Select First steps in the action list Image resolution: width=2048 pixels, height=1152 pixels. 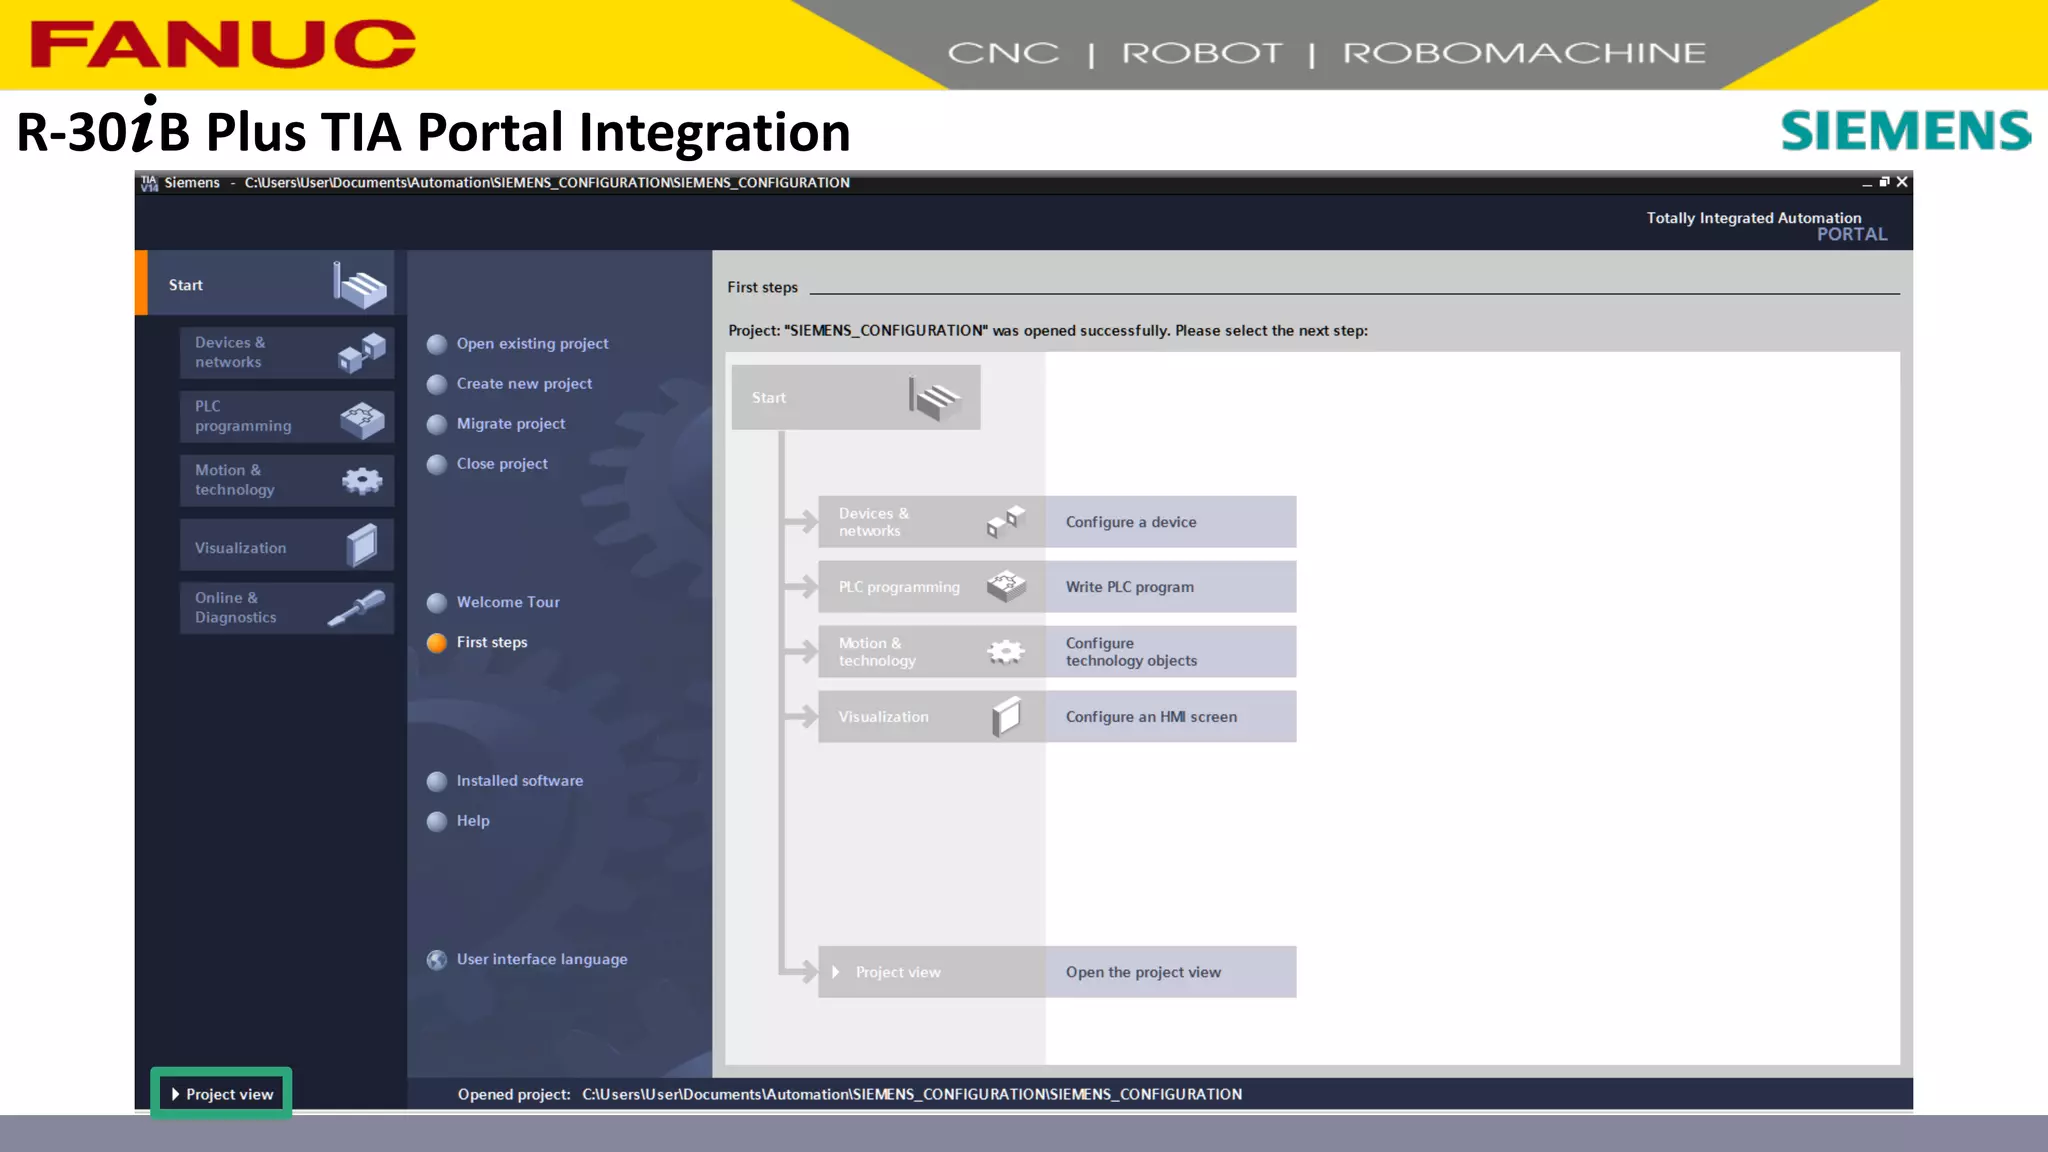[492, 642]
